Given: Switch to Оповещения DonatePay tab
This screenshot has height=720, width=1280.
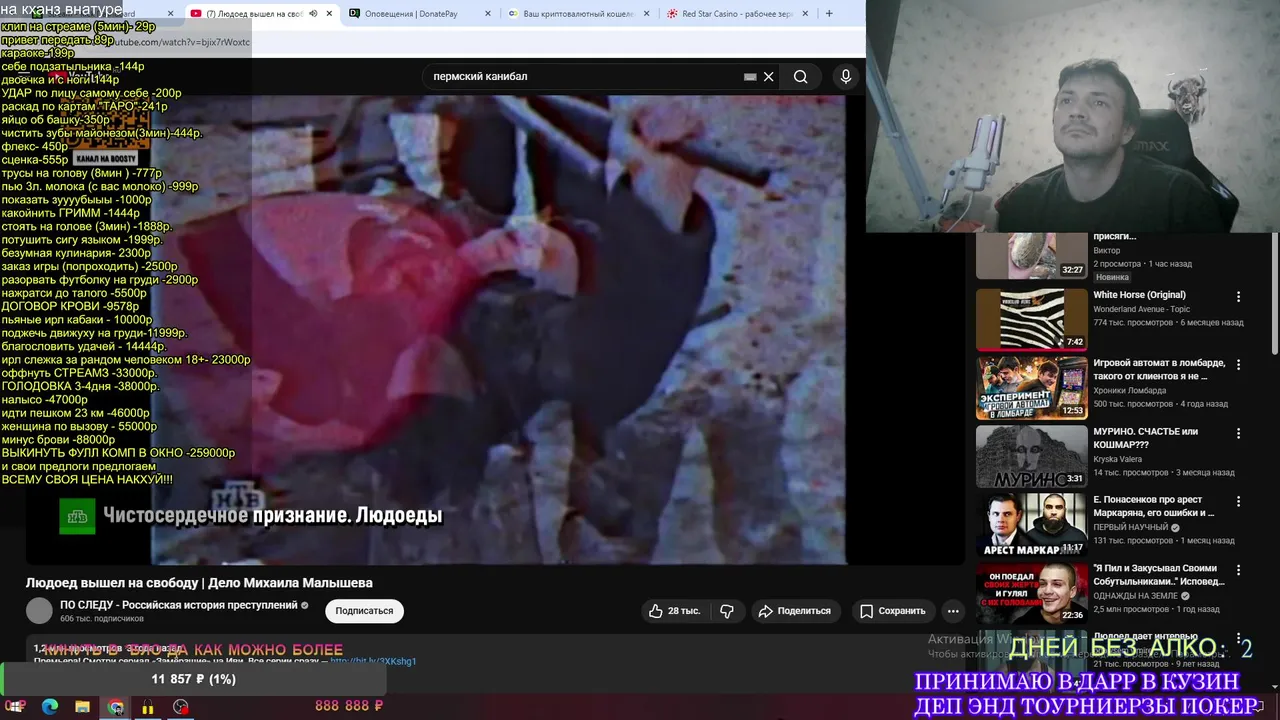Looking at the screenshot, I should pyautogui.click(x=410, y=14).
